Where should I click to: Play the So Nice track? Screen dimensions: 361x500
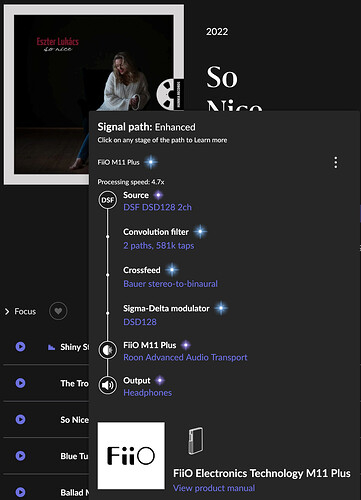tap(20, 419)
